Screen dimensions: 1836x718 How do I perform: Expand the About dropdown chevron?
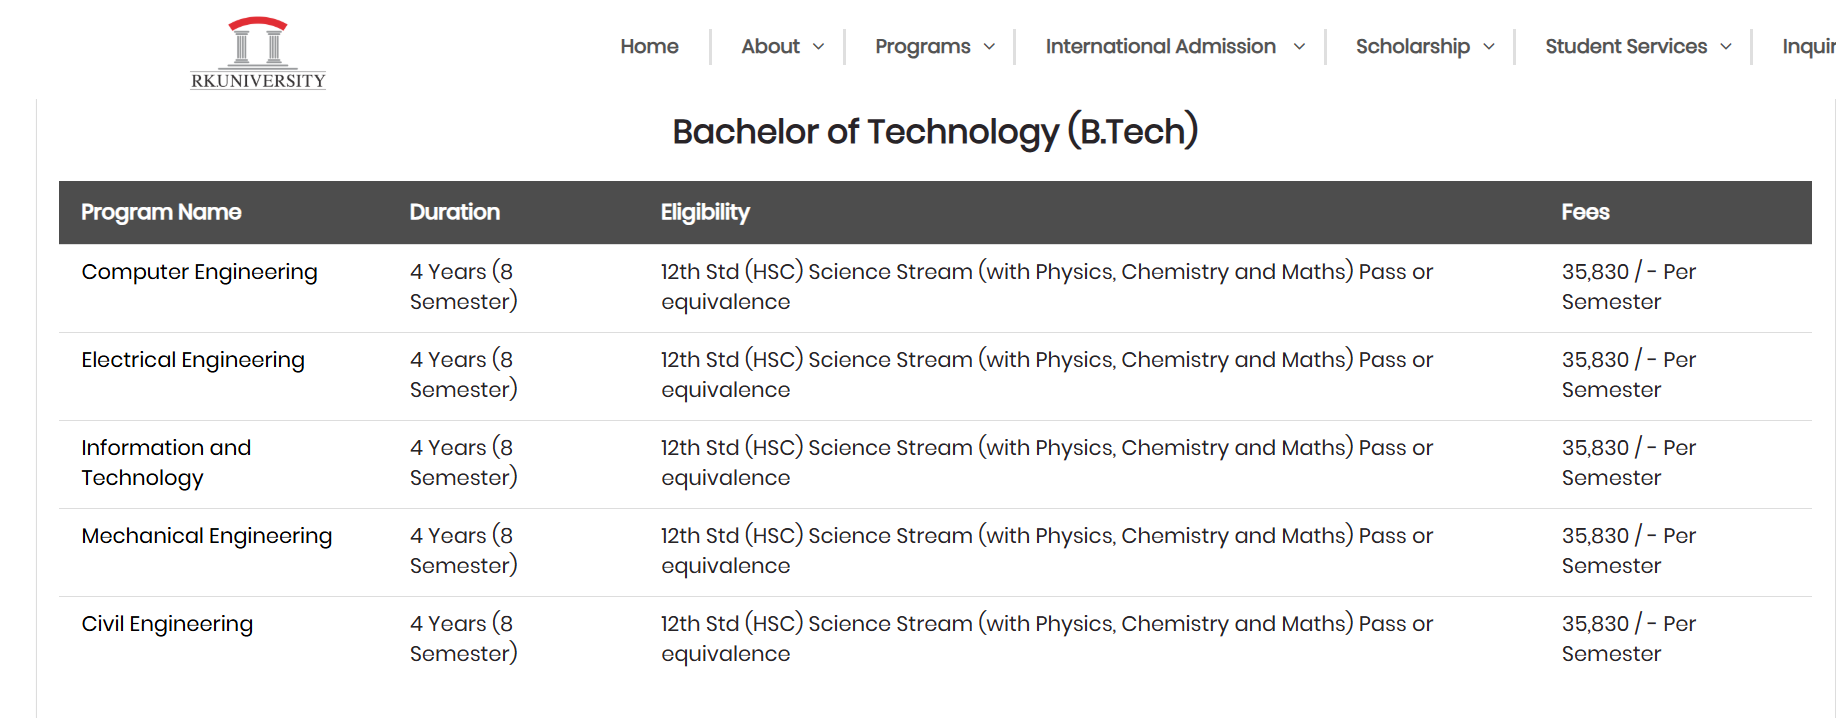click(818, 47)
